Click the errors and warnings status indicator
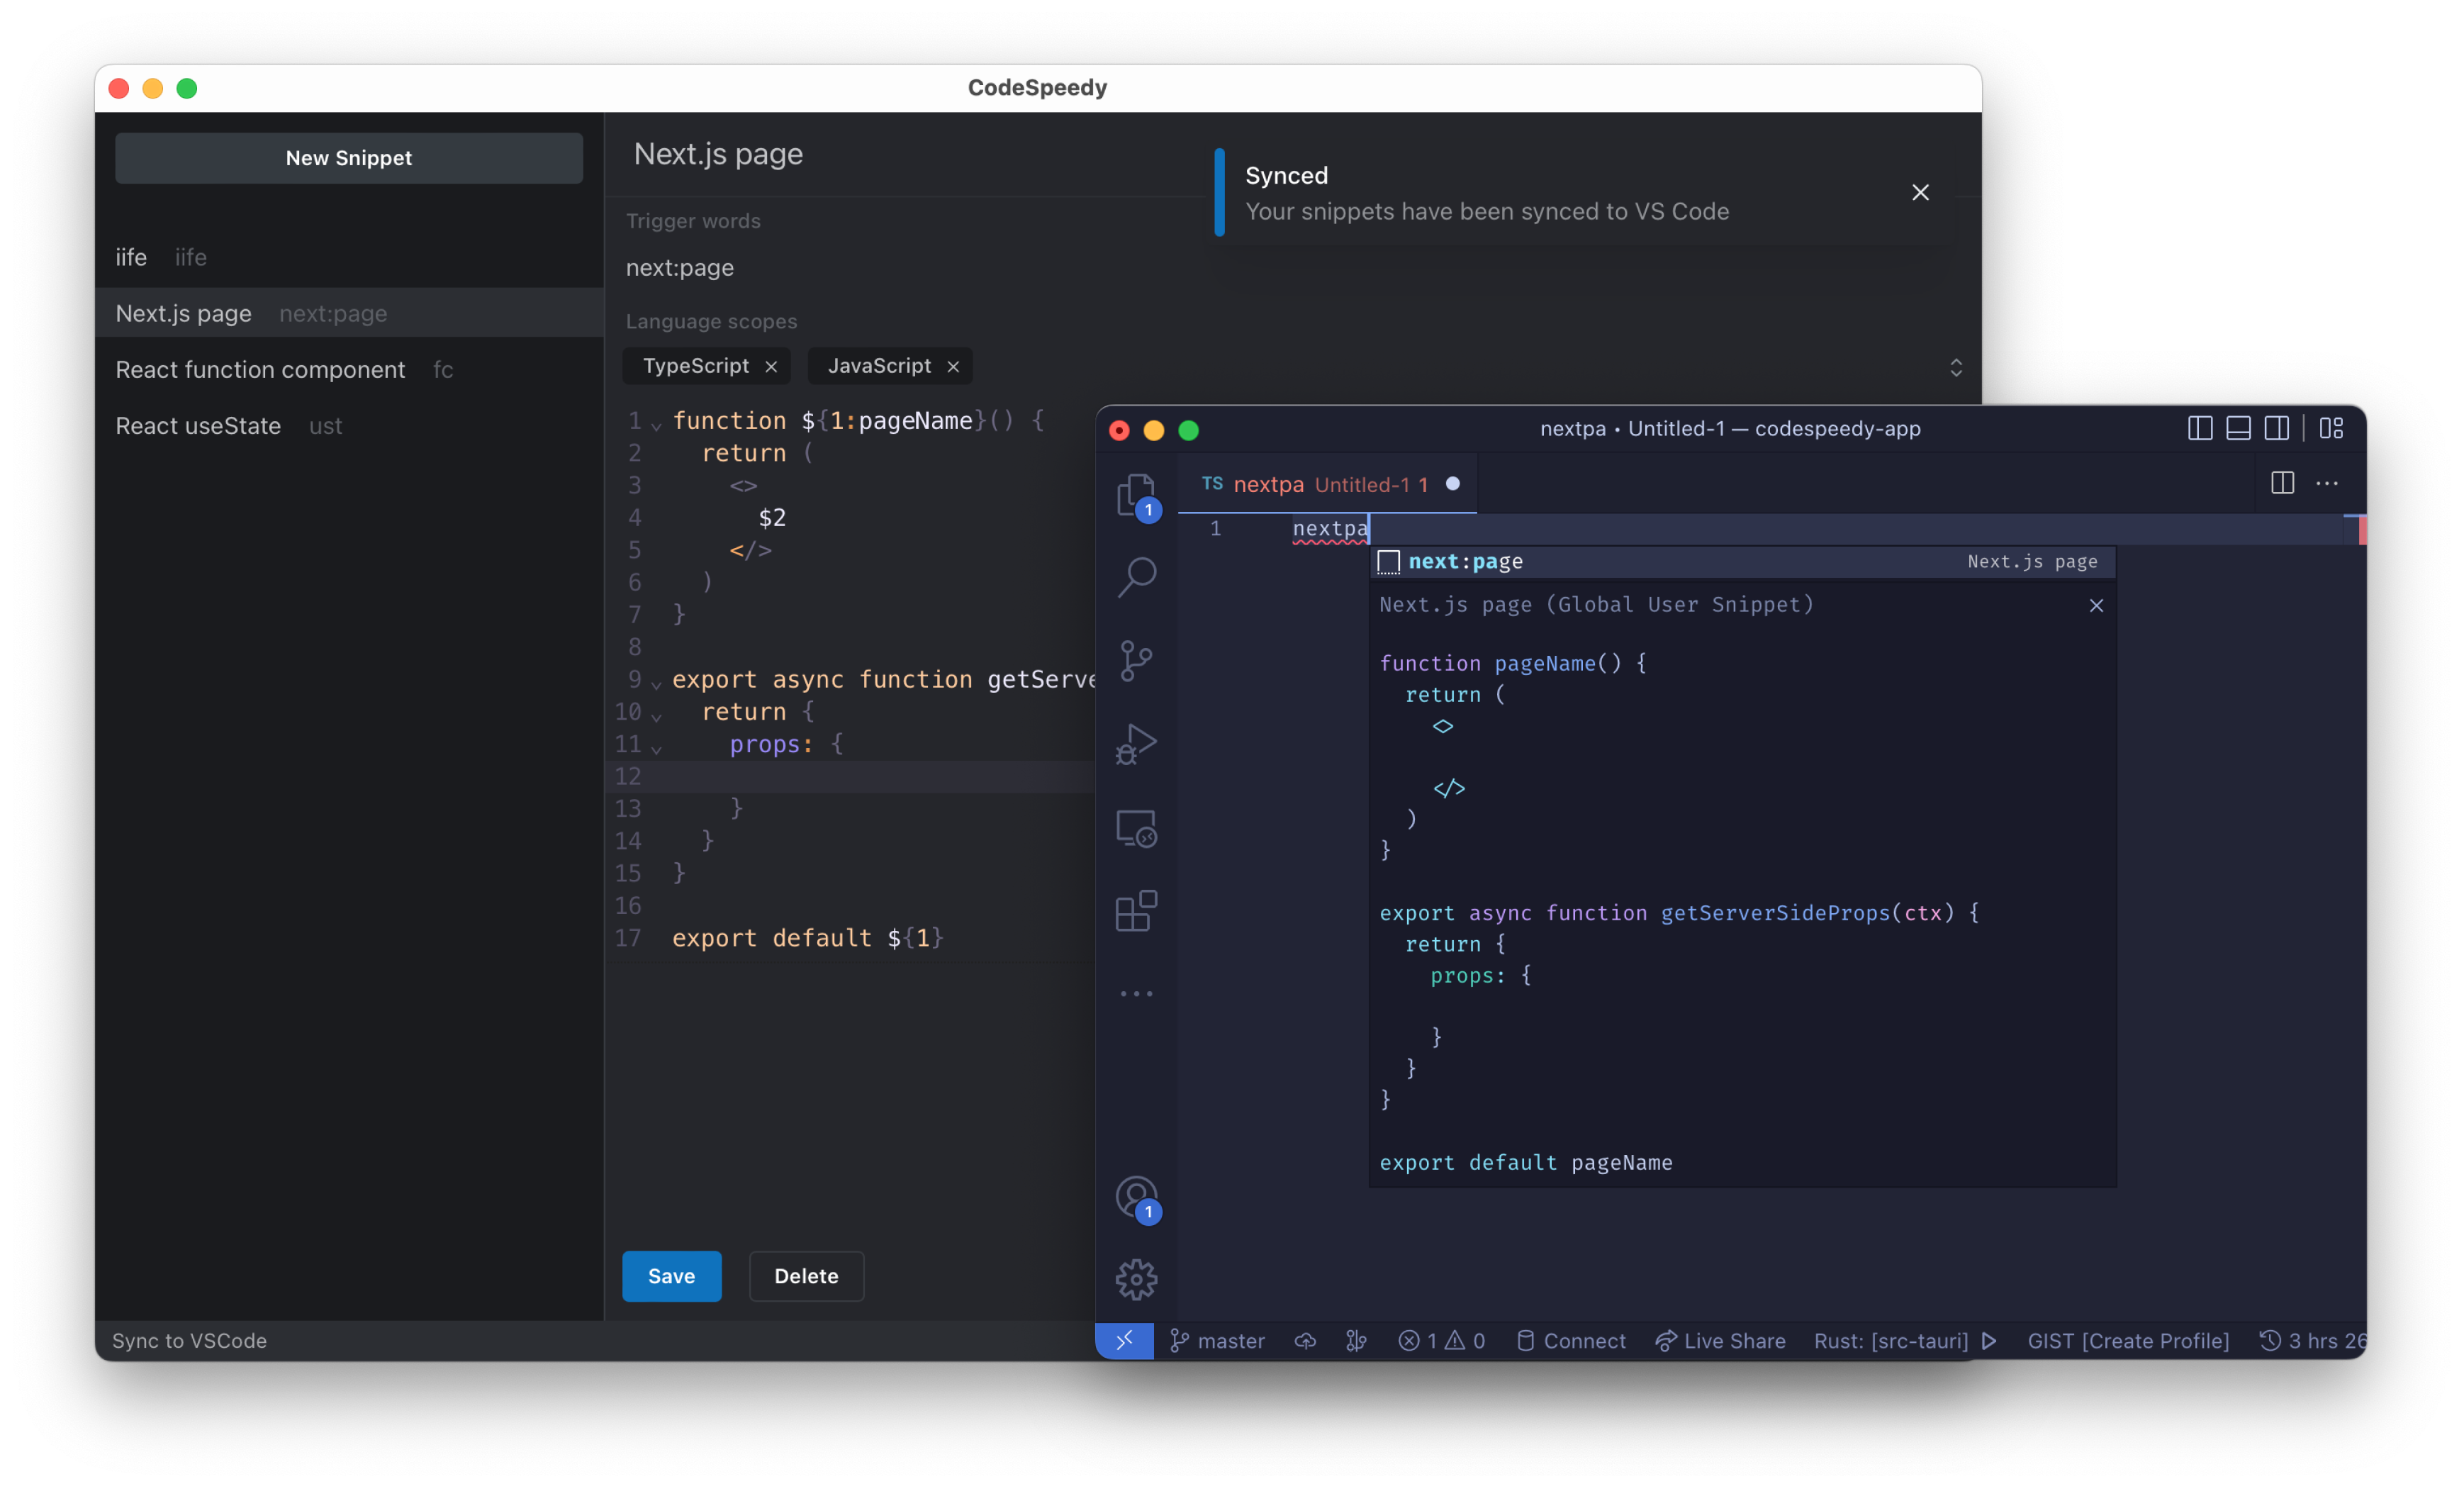The width and height of the screenshot is (2464, 1496). click(x=1441, y=1340)
